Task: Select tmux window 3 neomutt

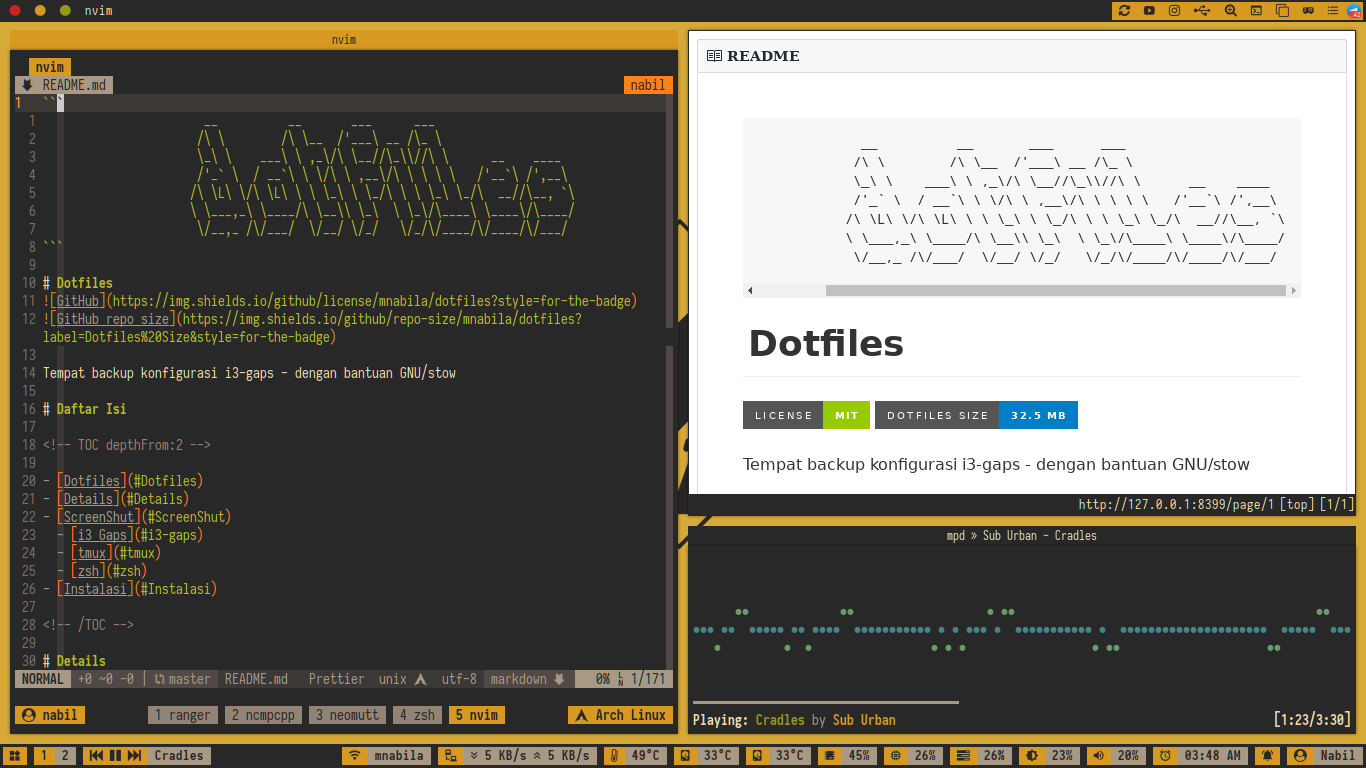Action: click(x=346, y=715)
